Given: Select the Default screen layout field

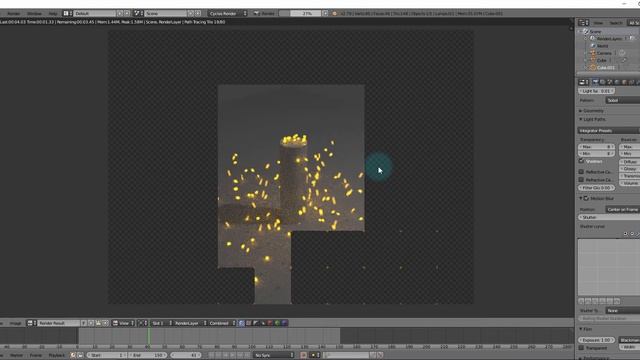Looking at the screenshot, I should pyautogui.click(x=95, y=13).
